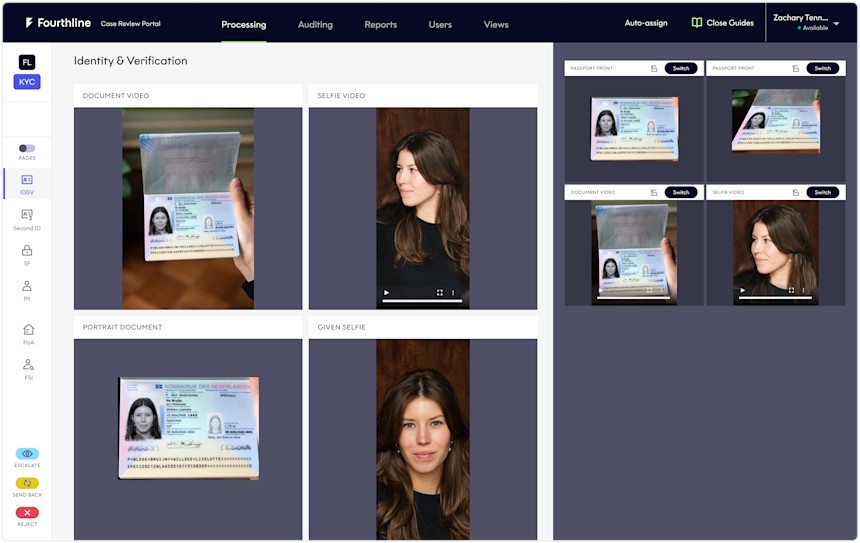Click the yellow Send Back button
The image size is (860, 543).
coord(27,483)
